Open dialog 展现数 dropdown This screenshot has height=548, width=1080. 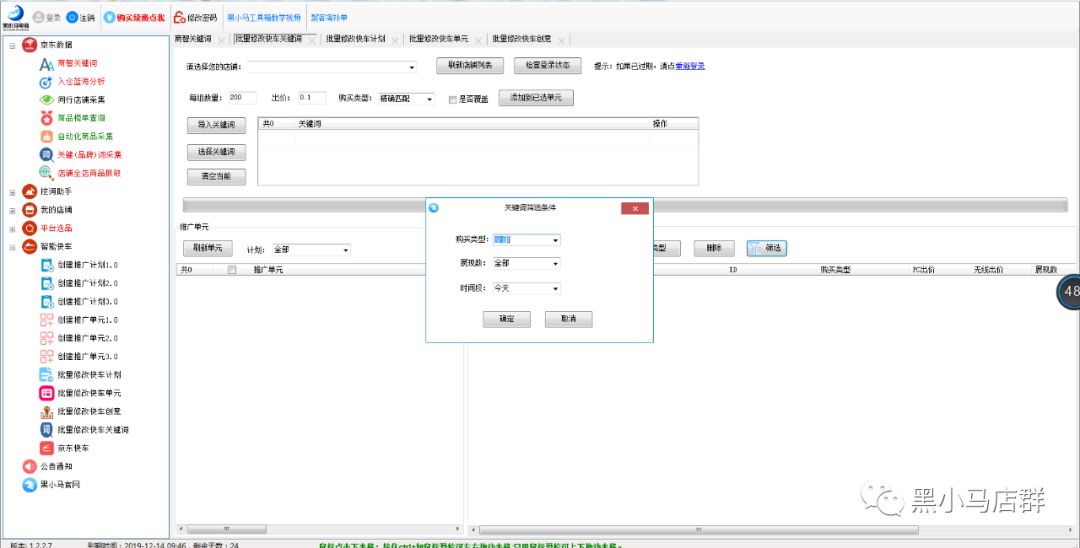coord(526,263)
